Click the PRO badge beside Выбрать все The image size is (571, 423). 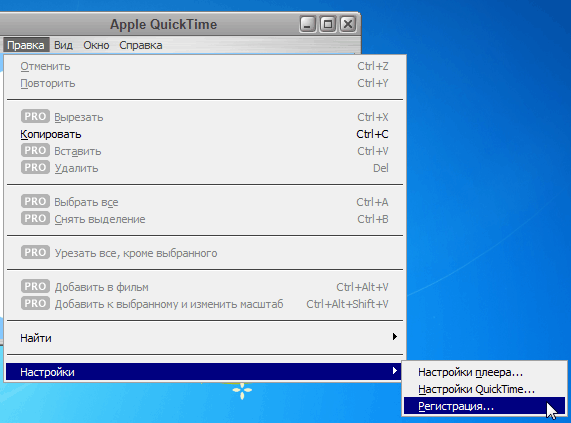(35, 201)
